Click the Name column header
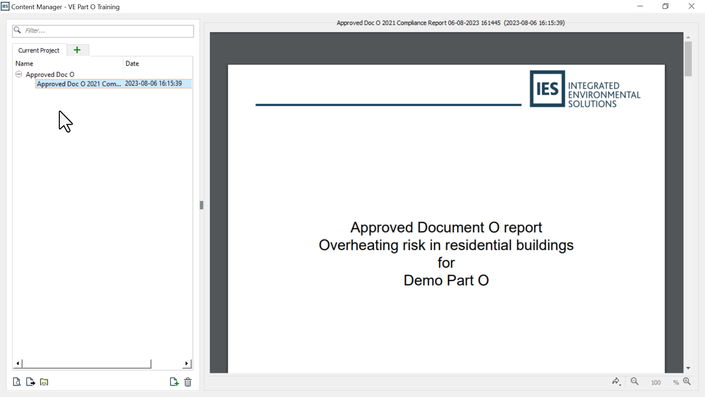705x397 pixels. pyautogui.click(x=24, y=63)
